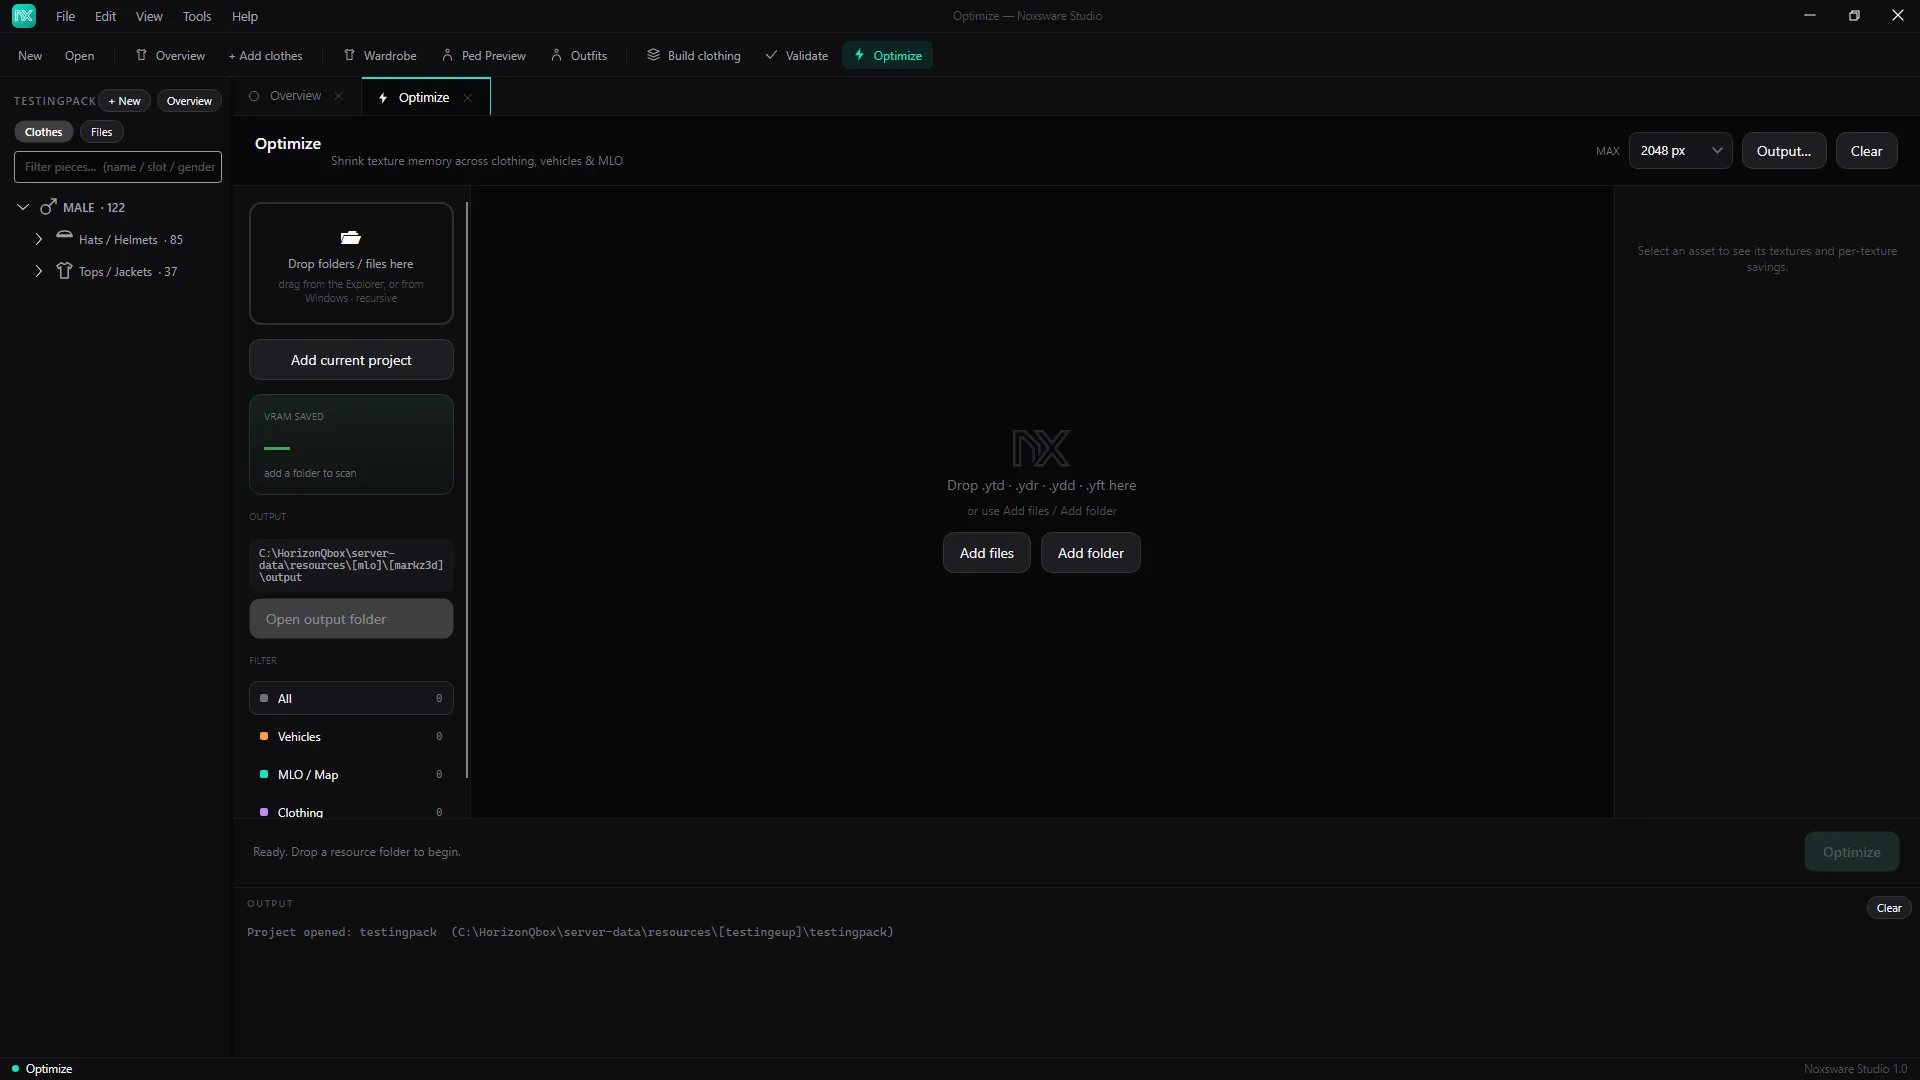Click Add current project button
The height and width of the screenshot is (1080, 1920).
351,360
